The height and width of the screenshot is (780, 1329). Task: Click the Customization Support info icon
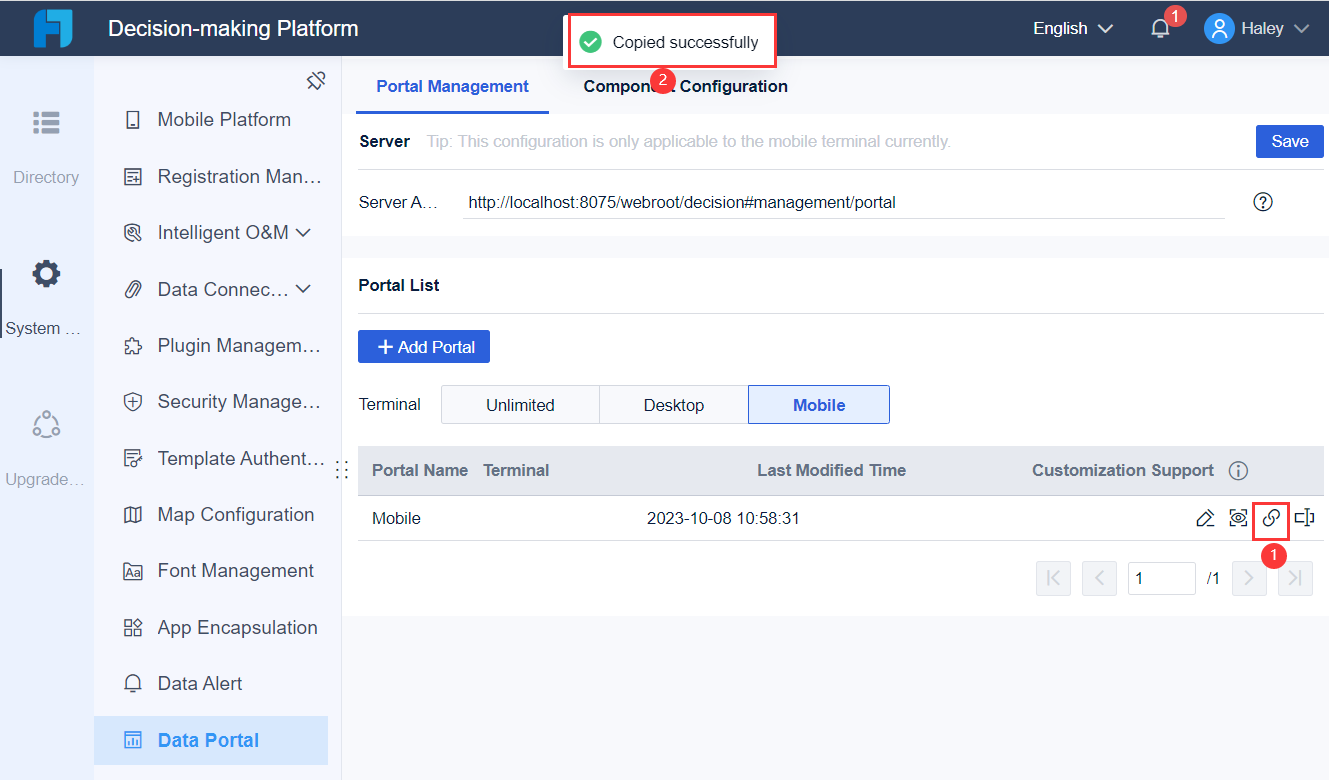pyautogui.click(x=1238, y=470)
